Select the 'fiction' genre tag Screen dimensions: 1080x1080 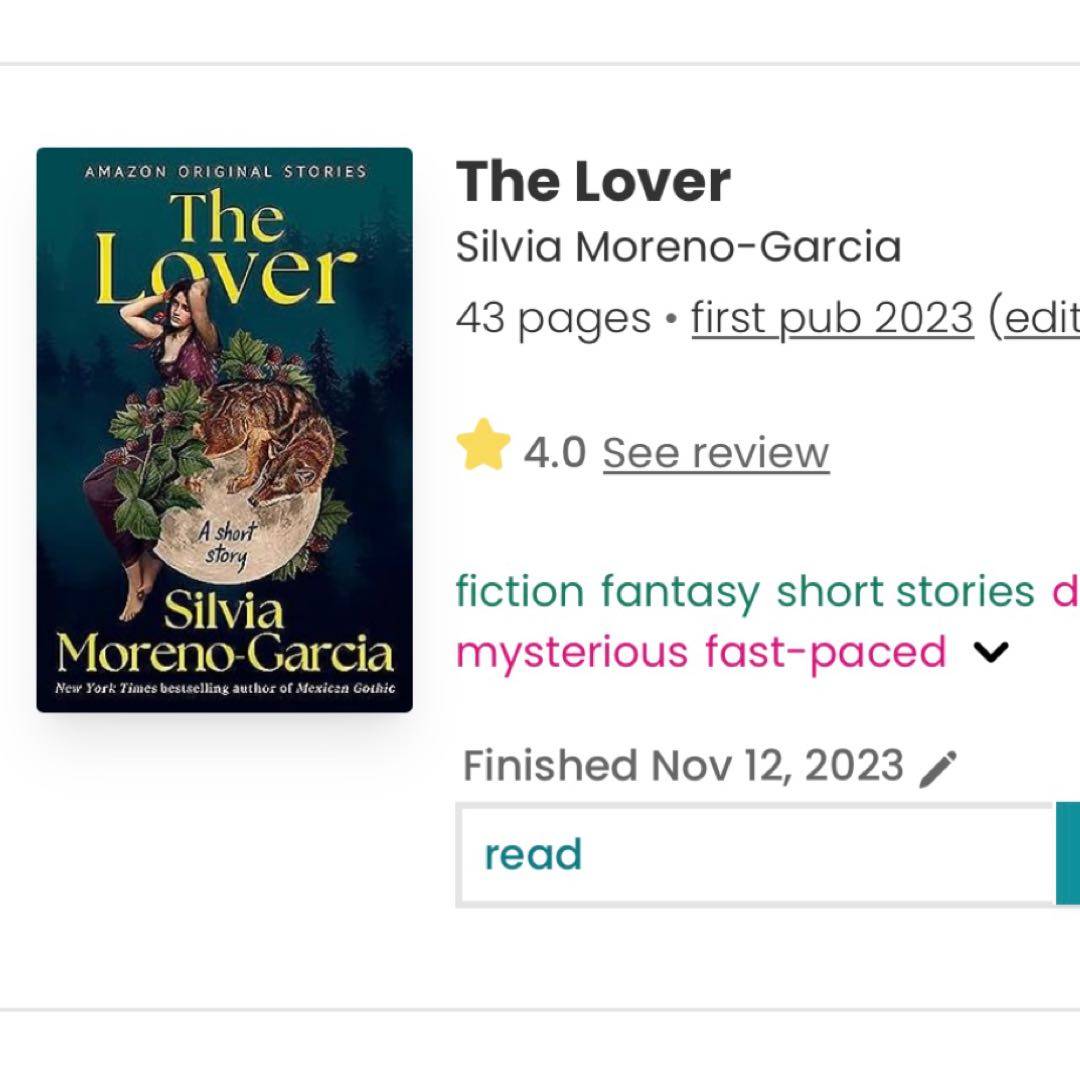click(520, 591)
